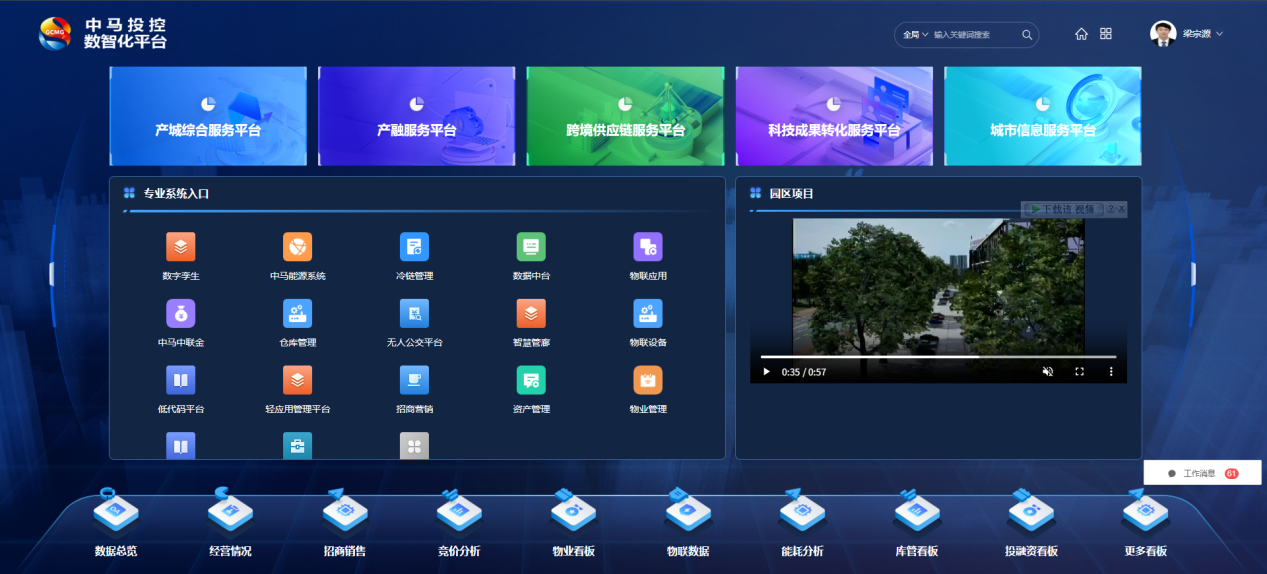Click the help question mark on download overlay
This screenshot has height=574, width=1267.
1110,209
